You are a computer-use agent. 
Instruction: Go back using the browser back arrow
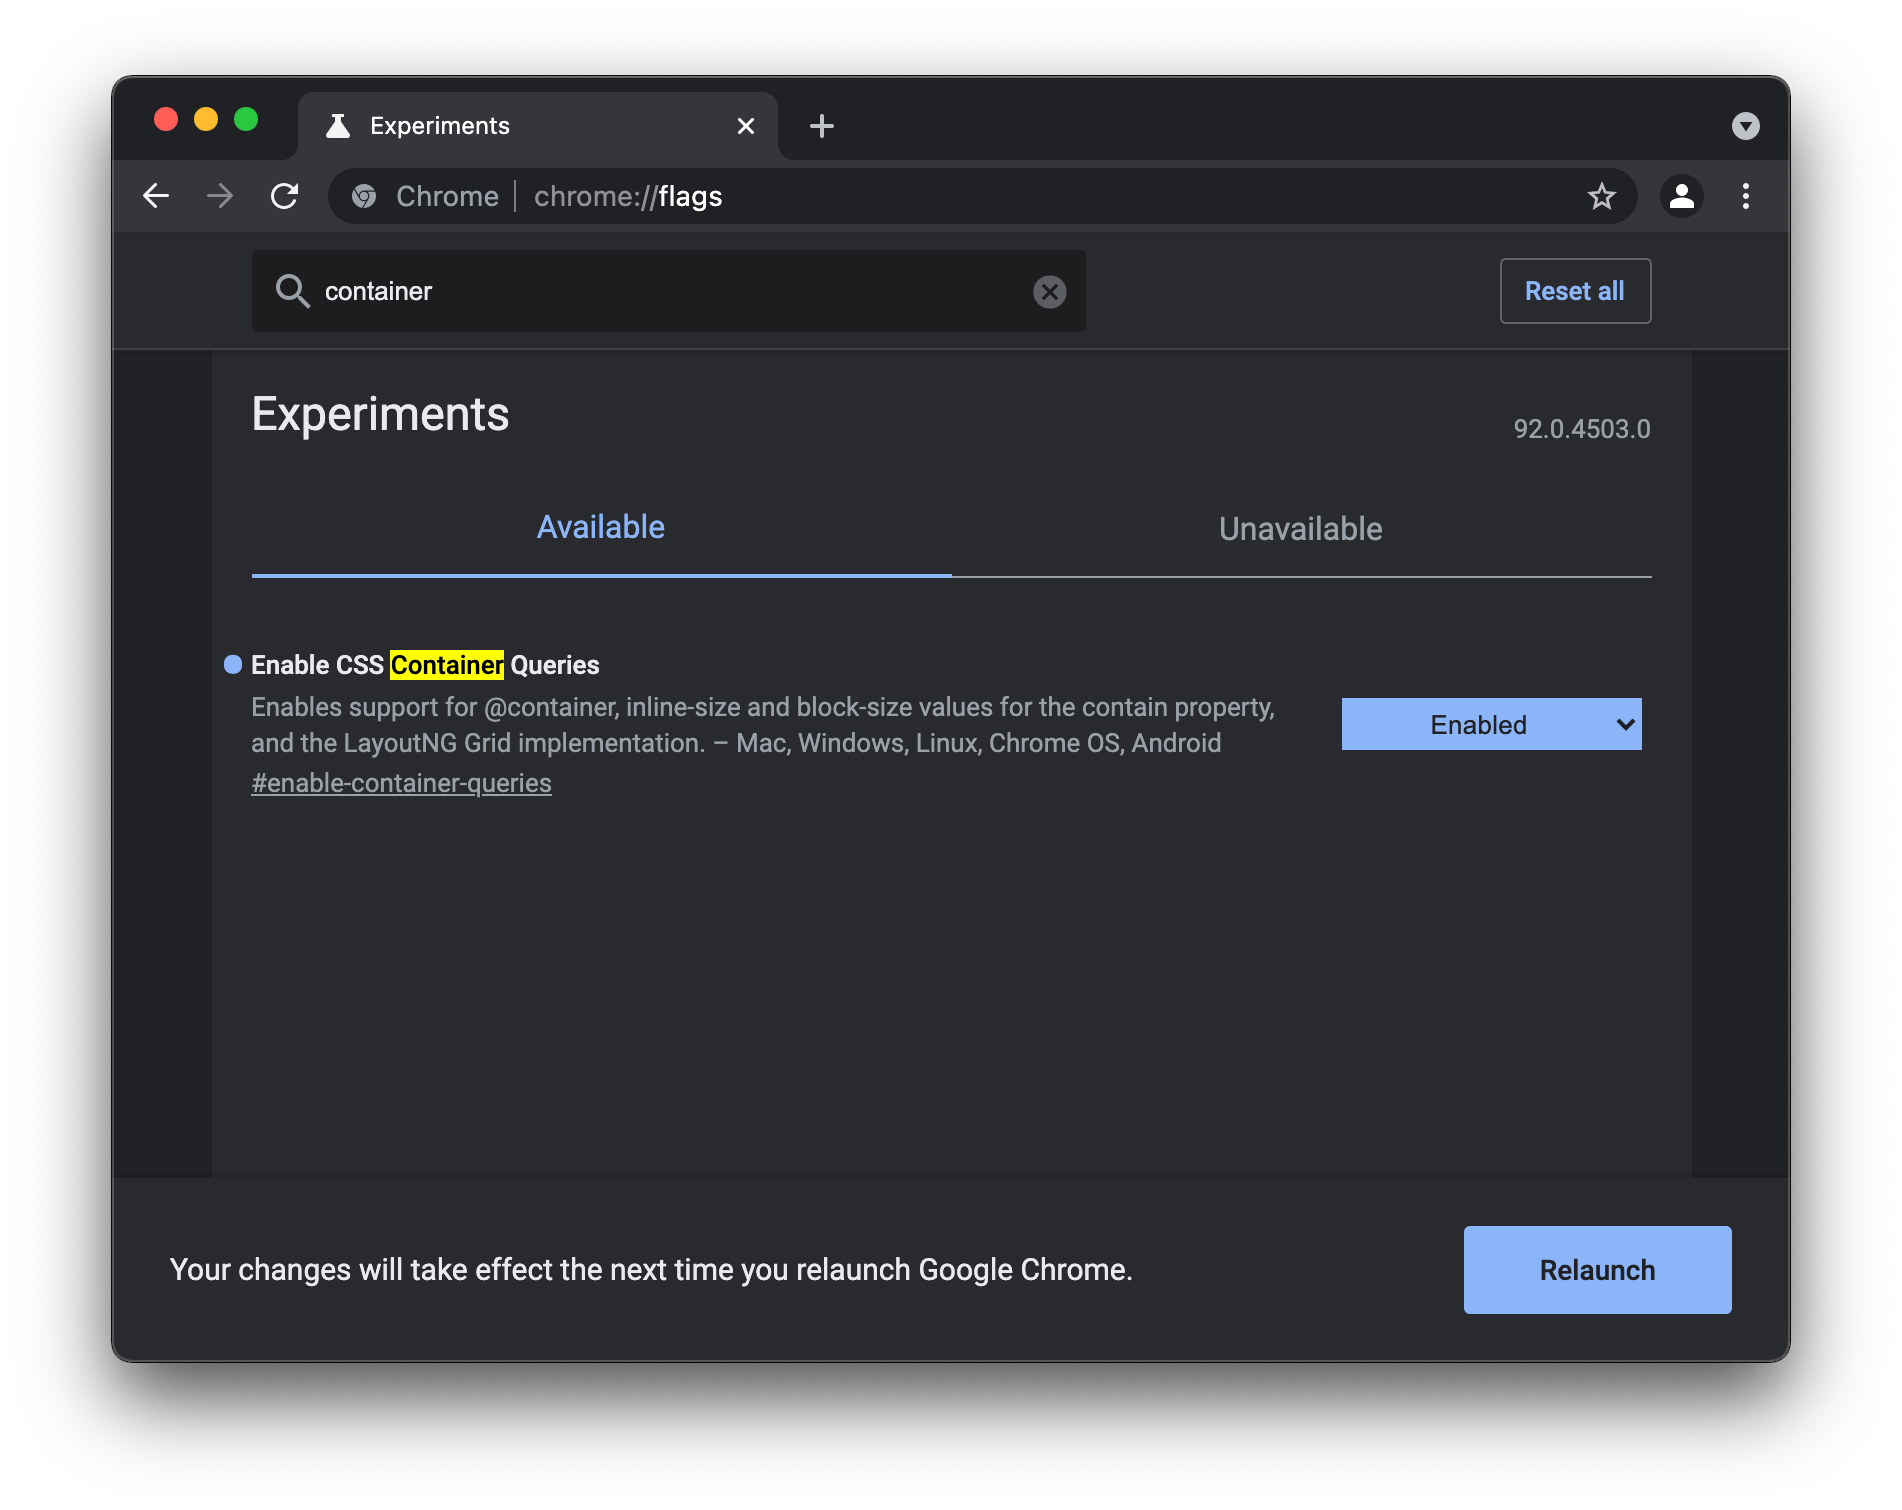tap(156, 196)
